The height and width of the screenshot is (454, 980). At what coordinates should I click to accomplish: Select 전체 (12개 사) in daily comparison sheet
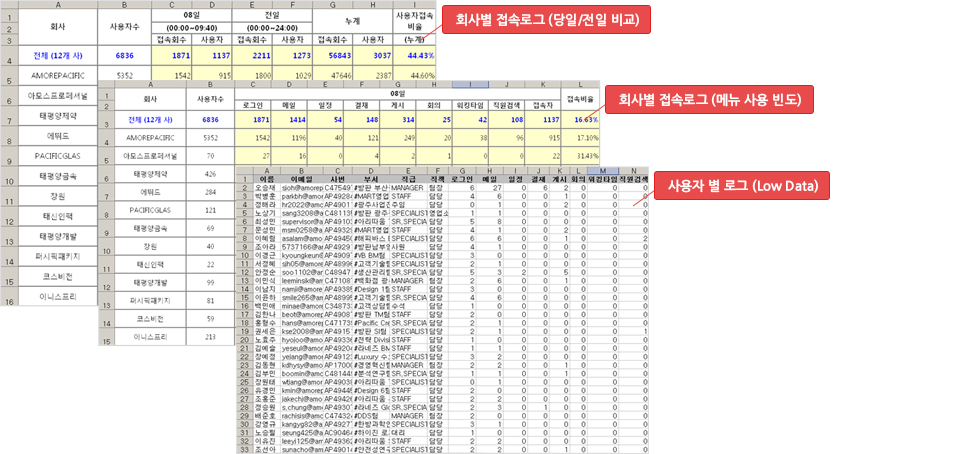coord(58,56)
